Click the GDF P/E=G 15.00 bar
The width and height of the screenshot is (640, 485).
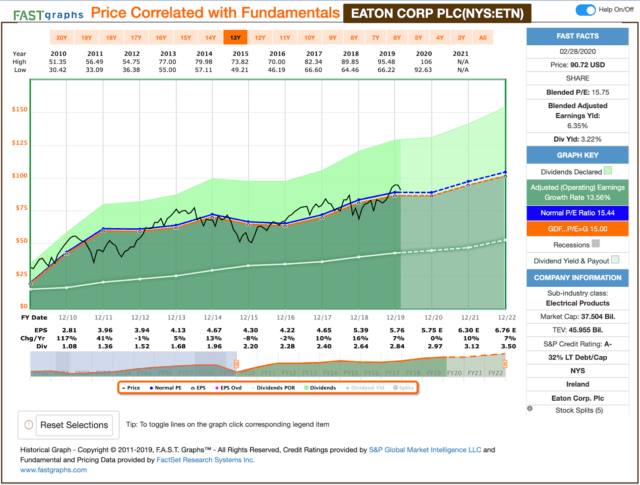[x=578, y=229]
